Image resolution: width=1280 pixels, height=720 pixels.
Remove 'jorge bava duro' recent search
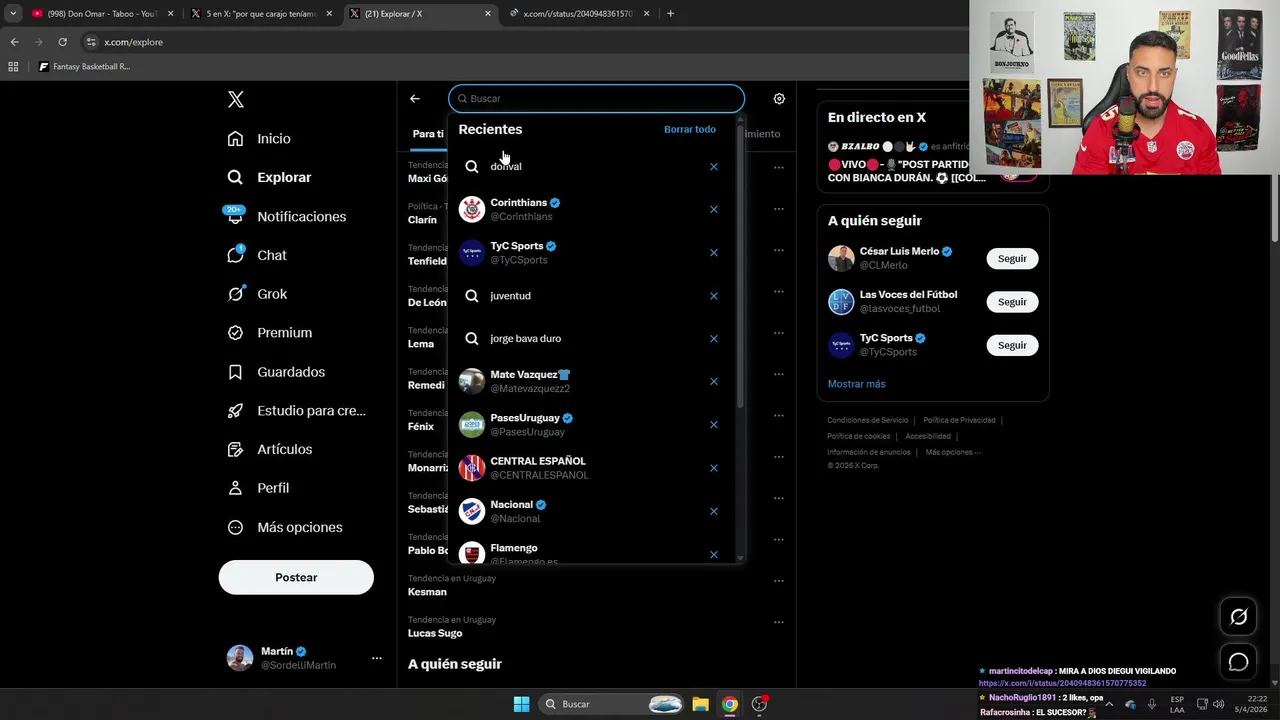point(714,338)
